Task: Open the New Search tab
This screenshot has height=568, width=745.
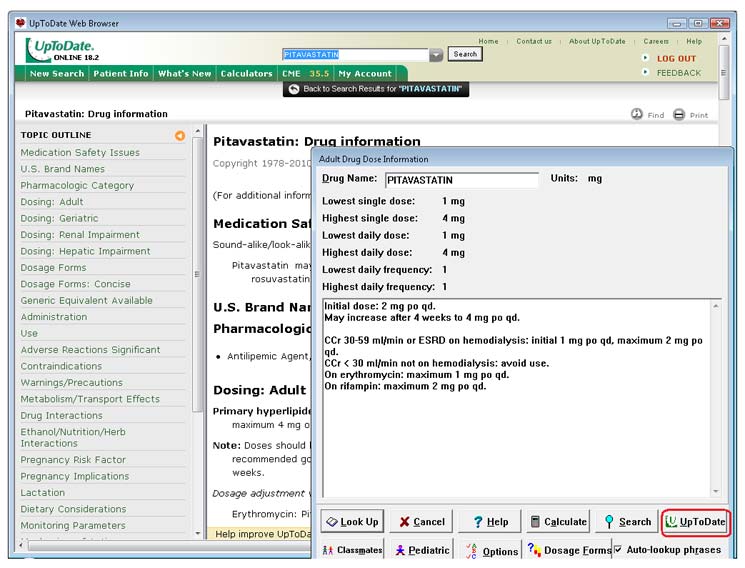Action: click(x=57, y=73)
